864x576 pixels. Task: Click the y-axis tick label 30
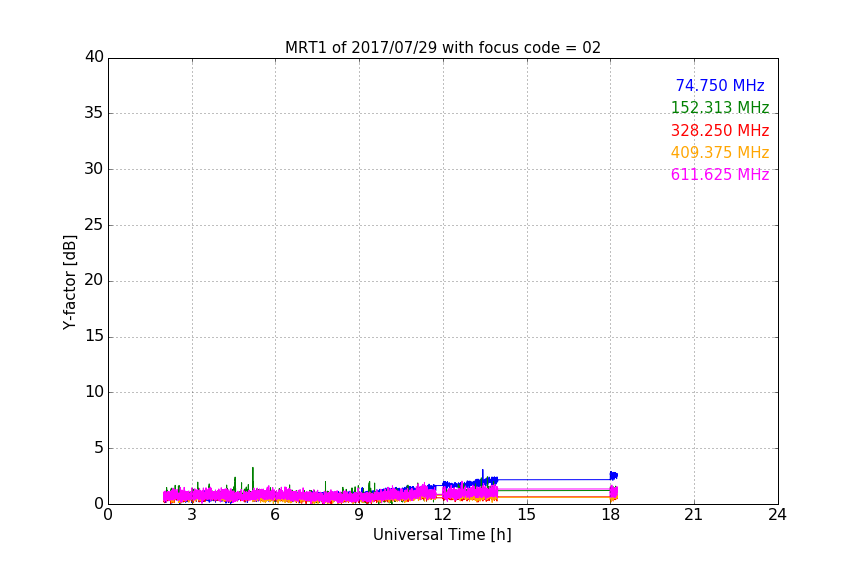[94, 169]
